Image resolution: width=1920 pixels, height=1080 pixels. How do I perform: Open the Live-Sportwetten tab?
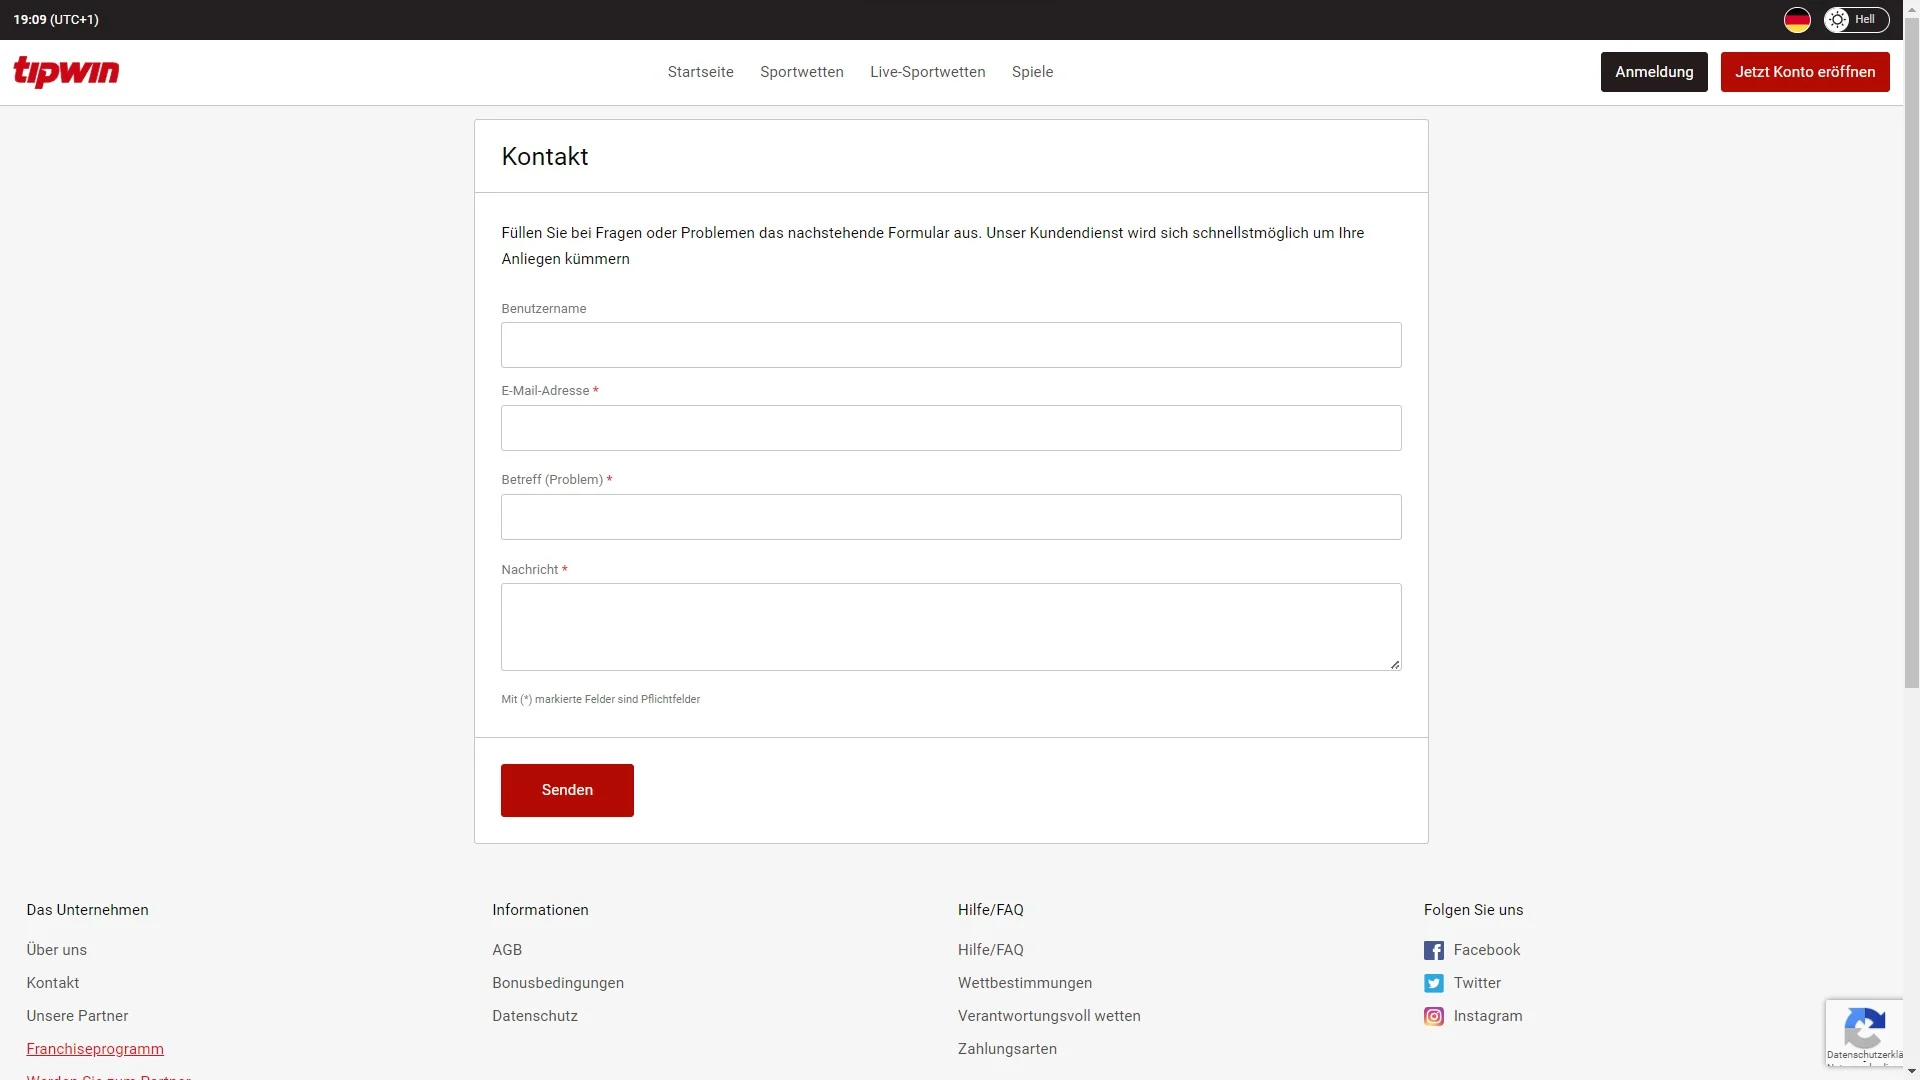pyautogui.click(x=927, y=71)
